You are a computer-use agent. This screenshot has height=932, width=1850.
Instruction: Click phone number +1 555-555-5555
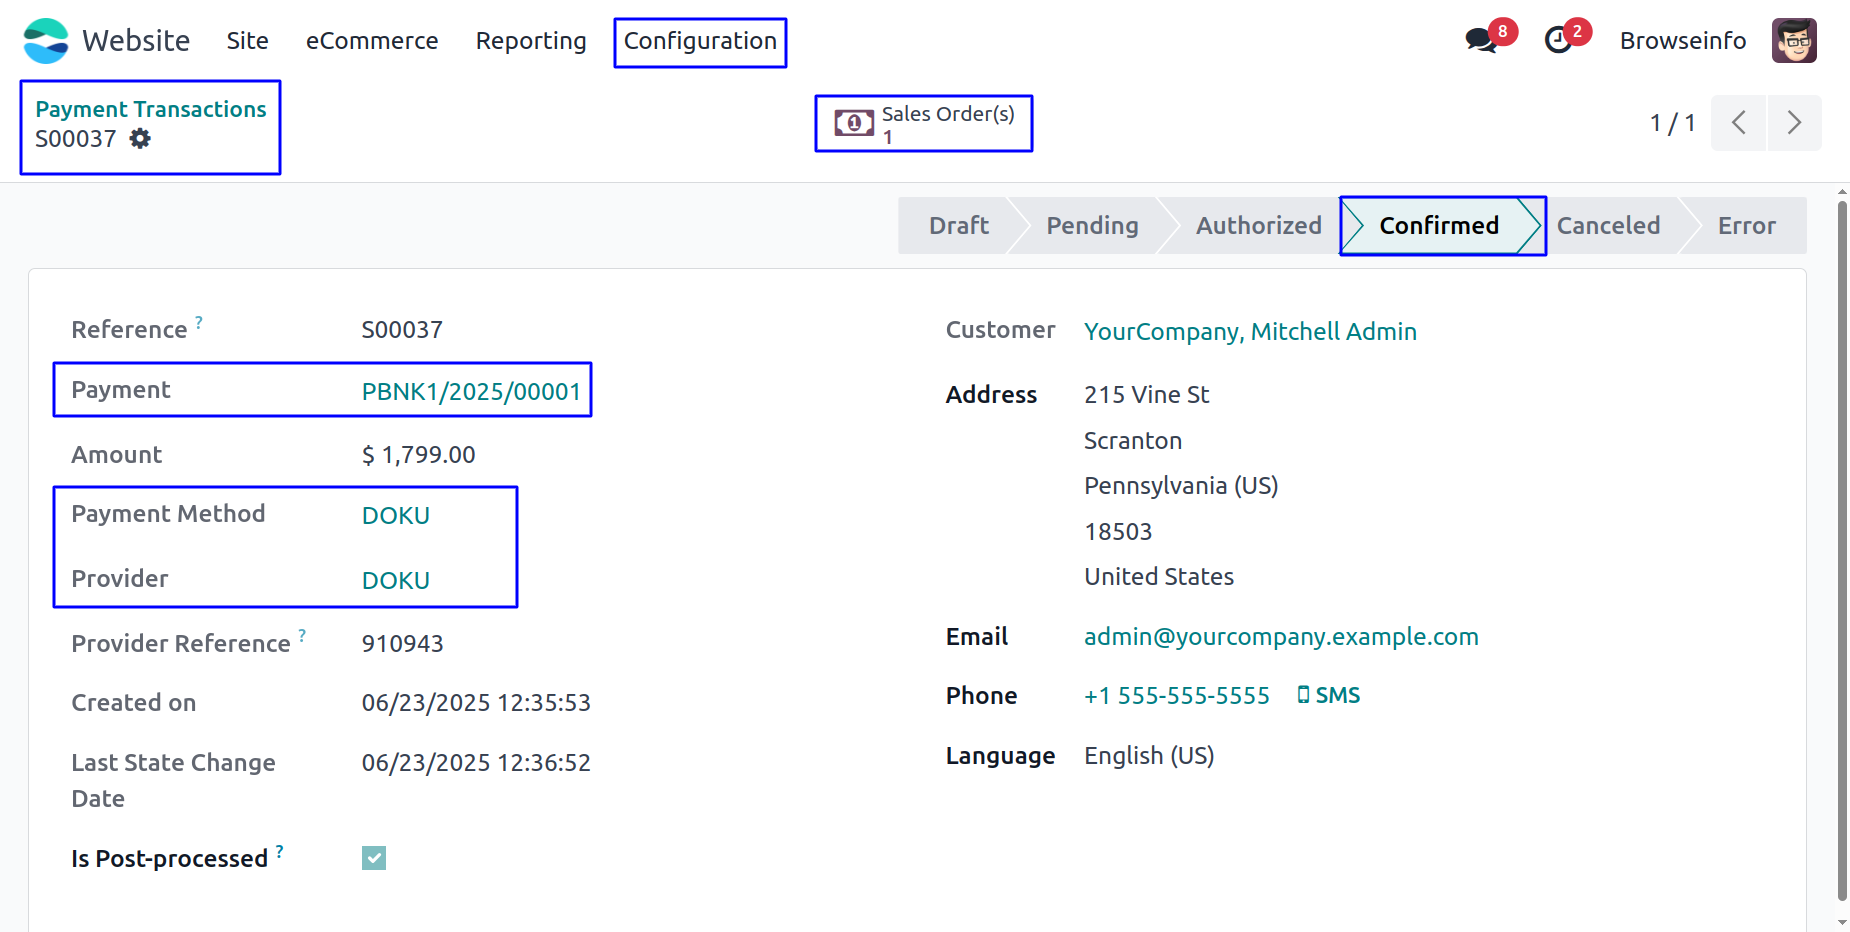[x=1177, y=696]
